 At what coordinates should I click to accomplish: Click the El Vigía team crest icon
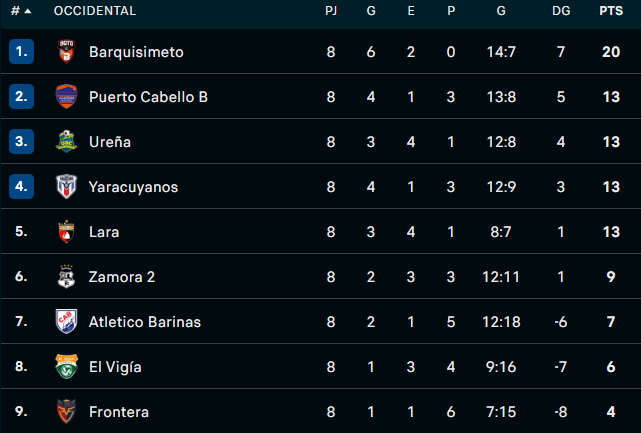66,366
